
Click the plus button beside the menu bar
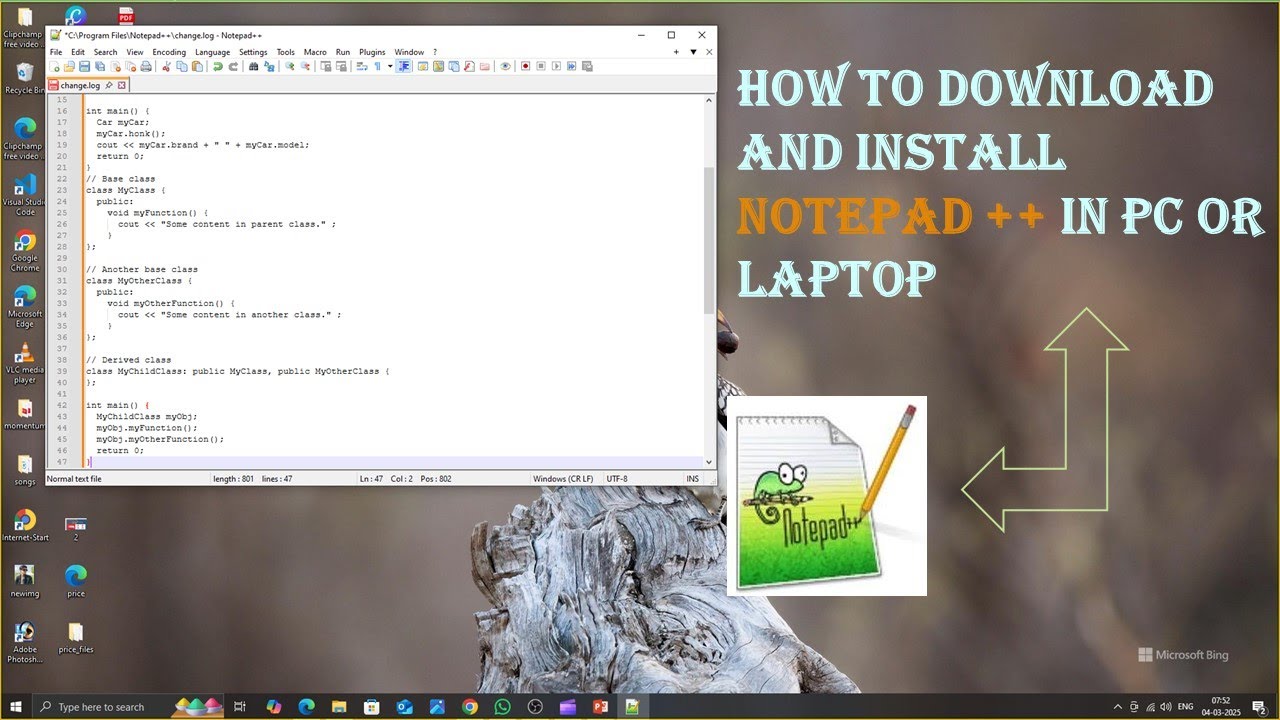(x=677, y=52)
